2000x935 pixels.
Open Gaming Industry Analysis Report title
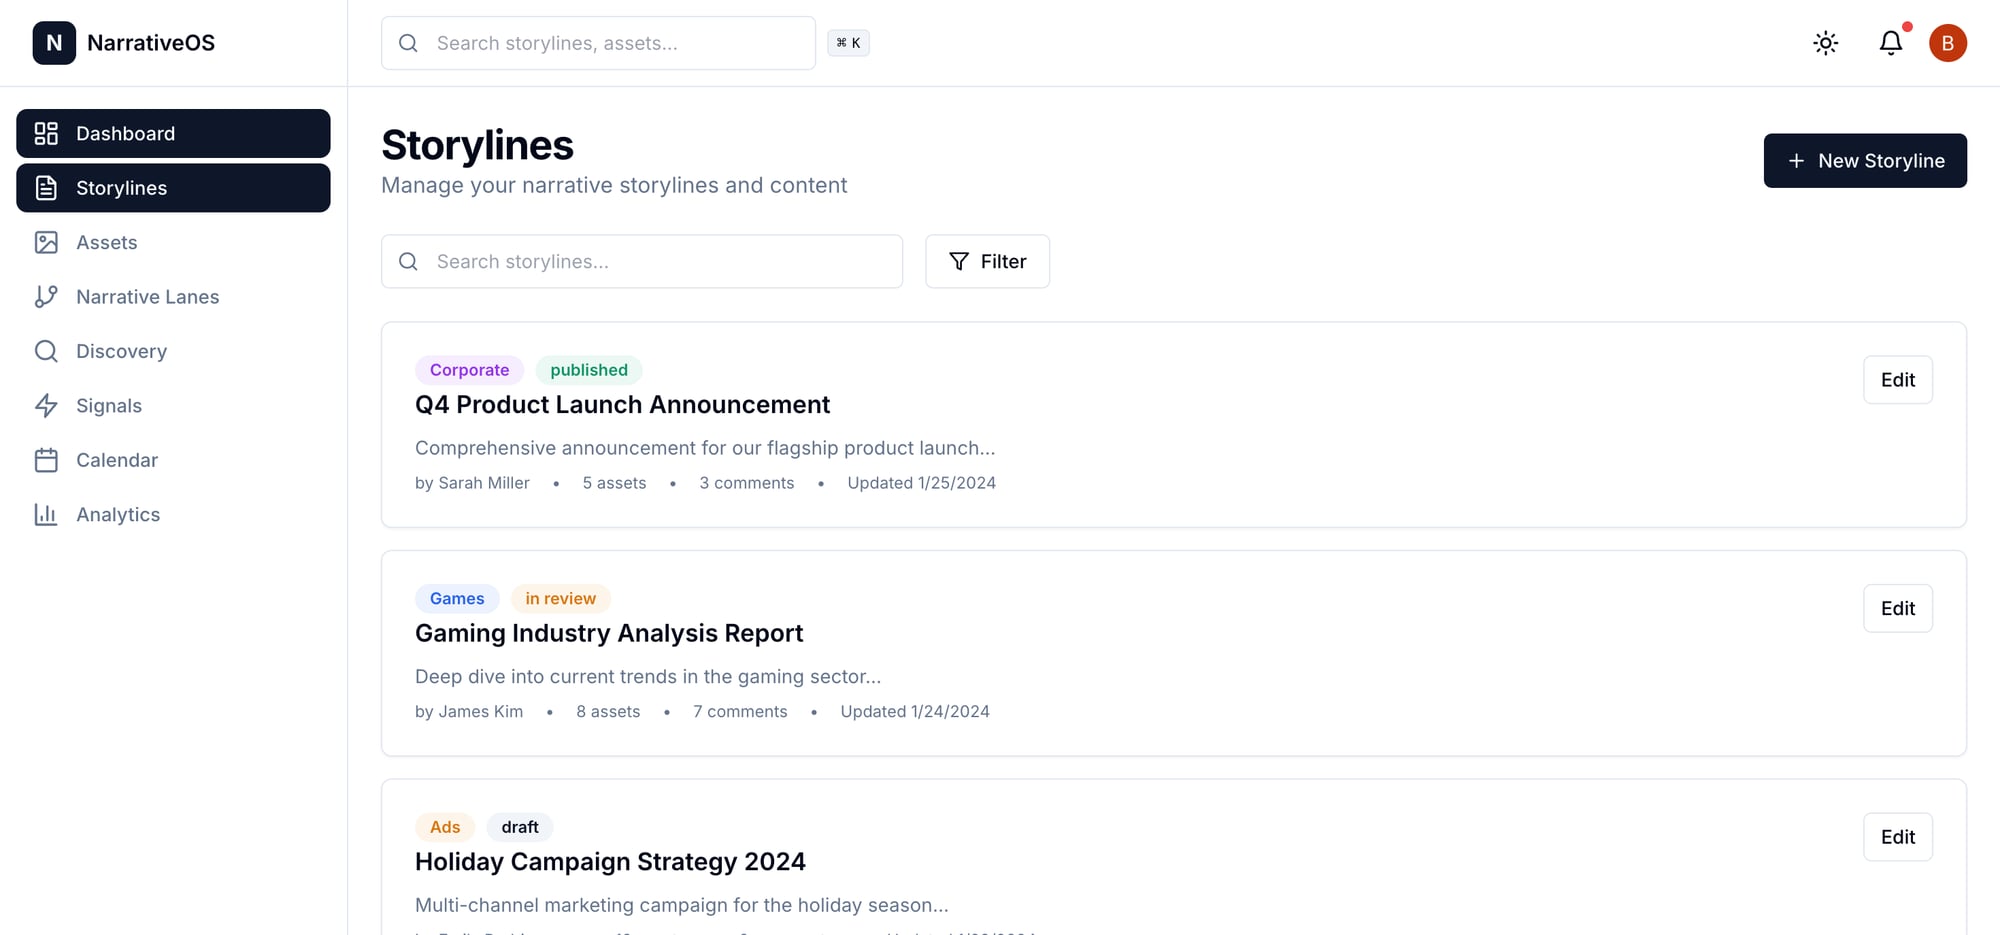609,633
